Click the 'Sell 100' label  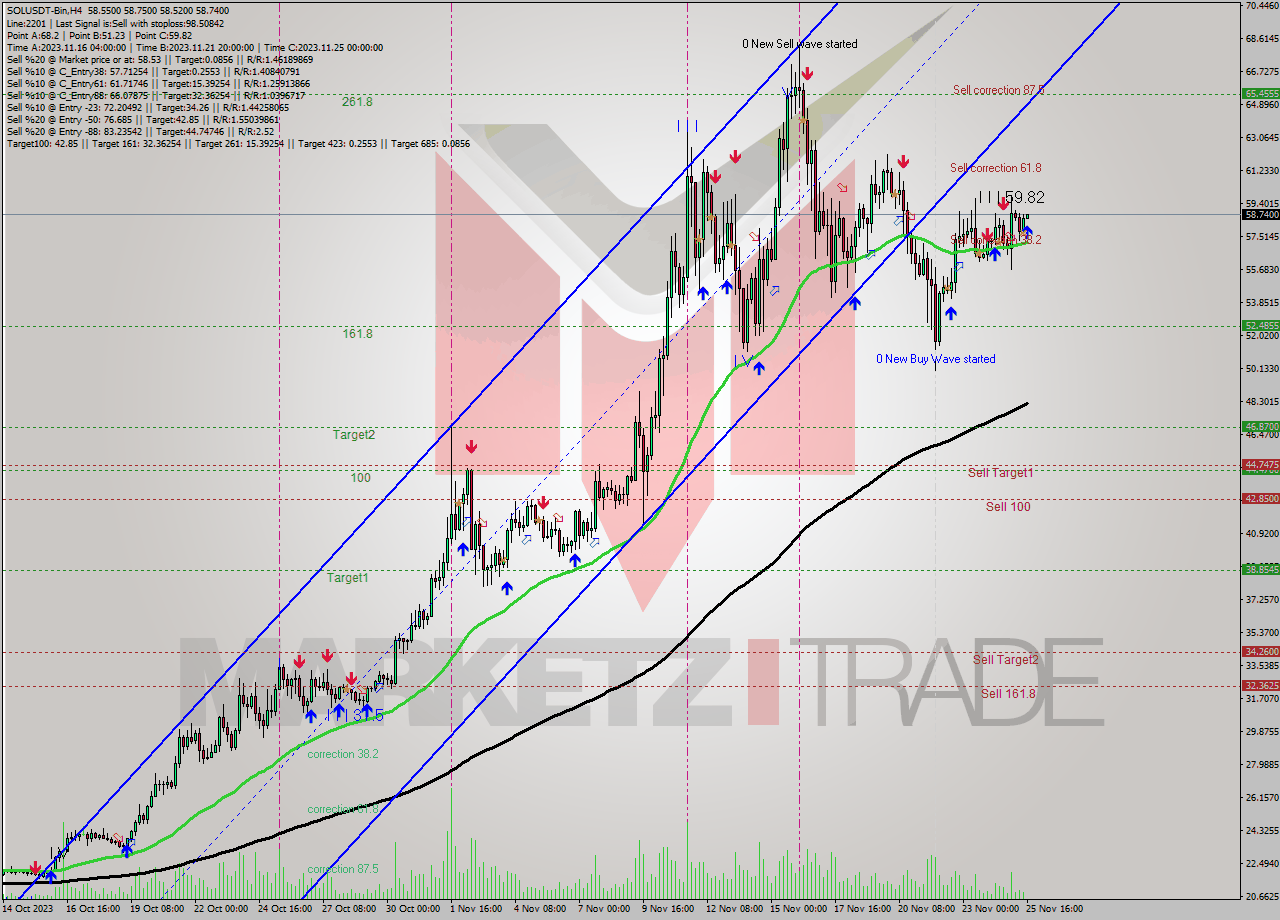[1008, 507]
